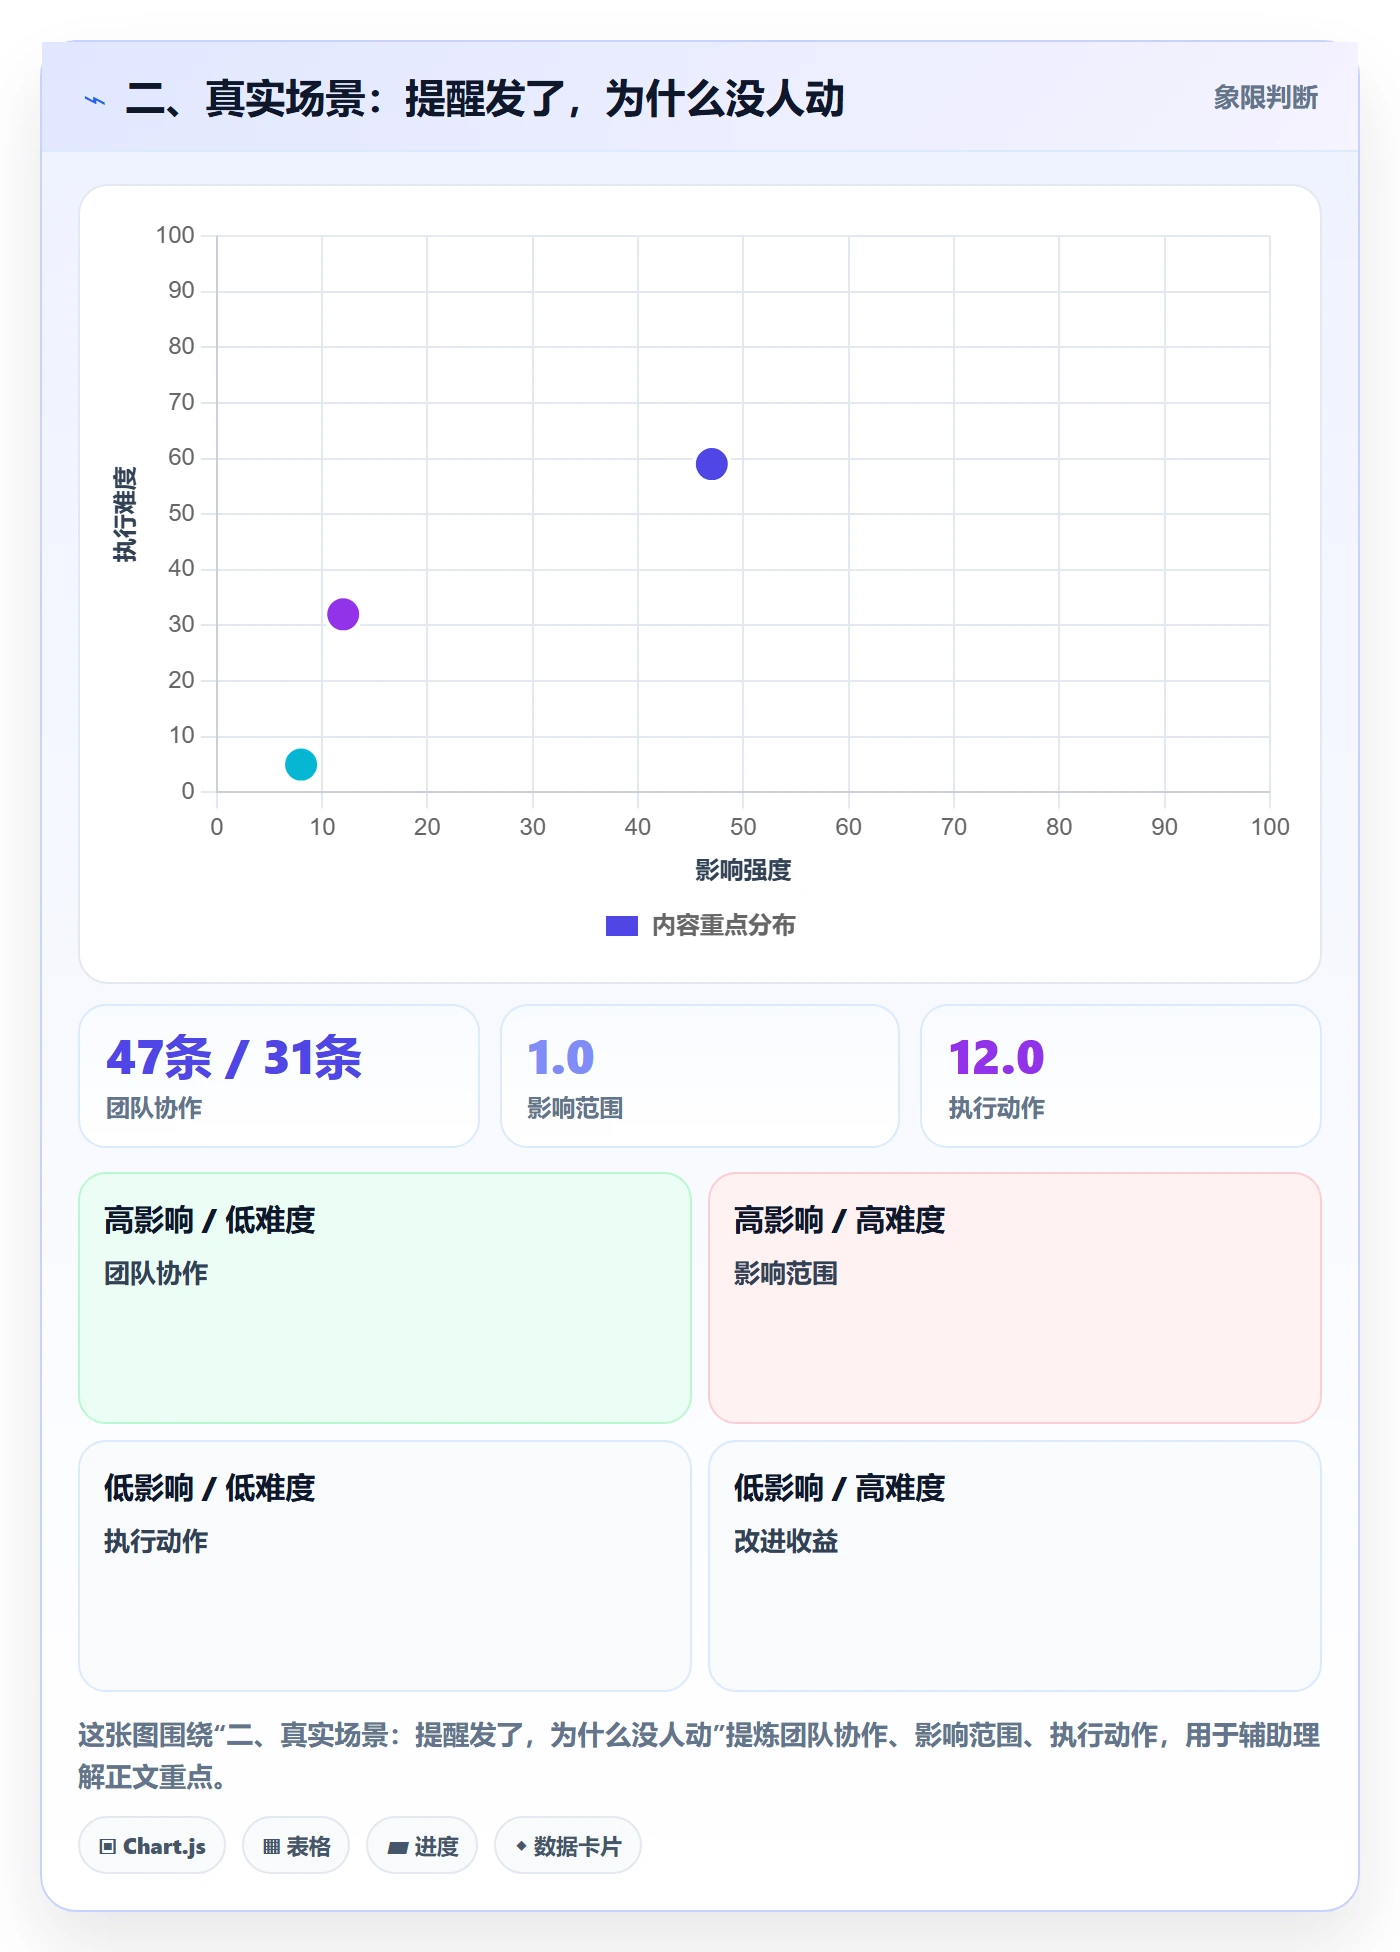Click the 47条 / 31条 团队协作 stat card

click(279, 1076)
